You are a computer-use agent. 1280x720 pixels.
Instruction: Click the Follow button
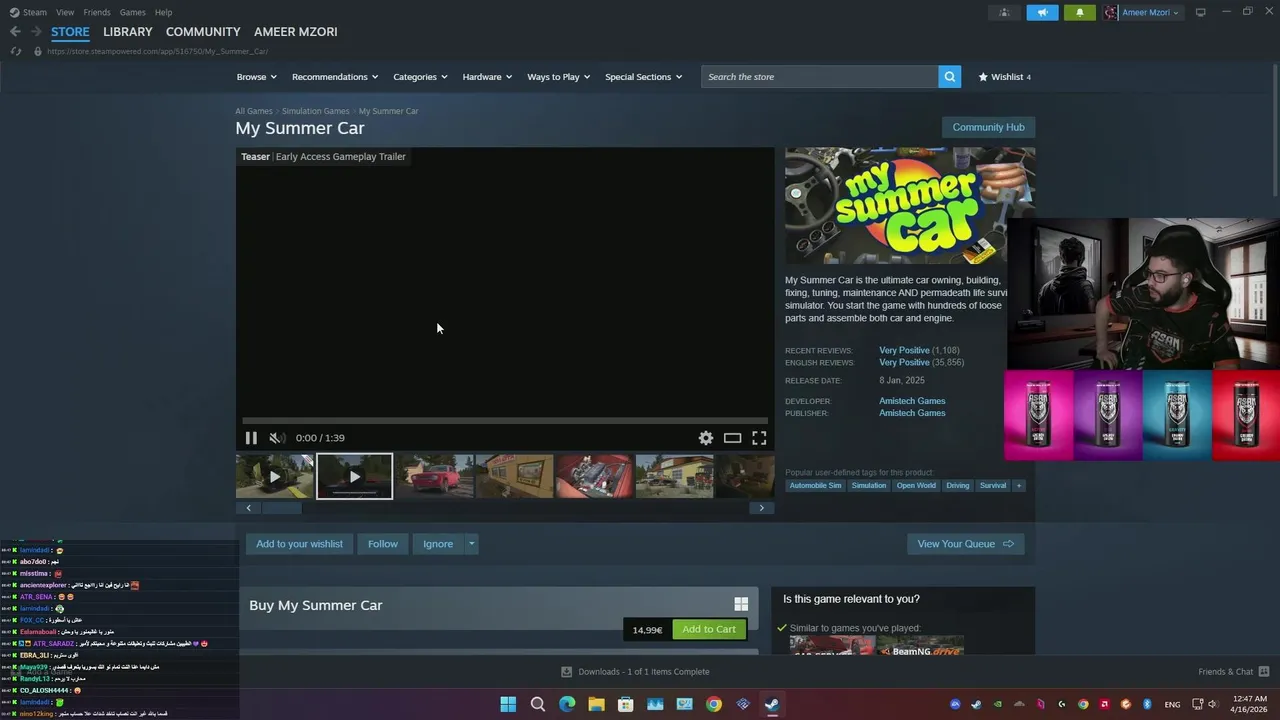tap(383, 544)
